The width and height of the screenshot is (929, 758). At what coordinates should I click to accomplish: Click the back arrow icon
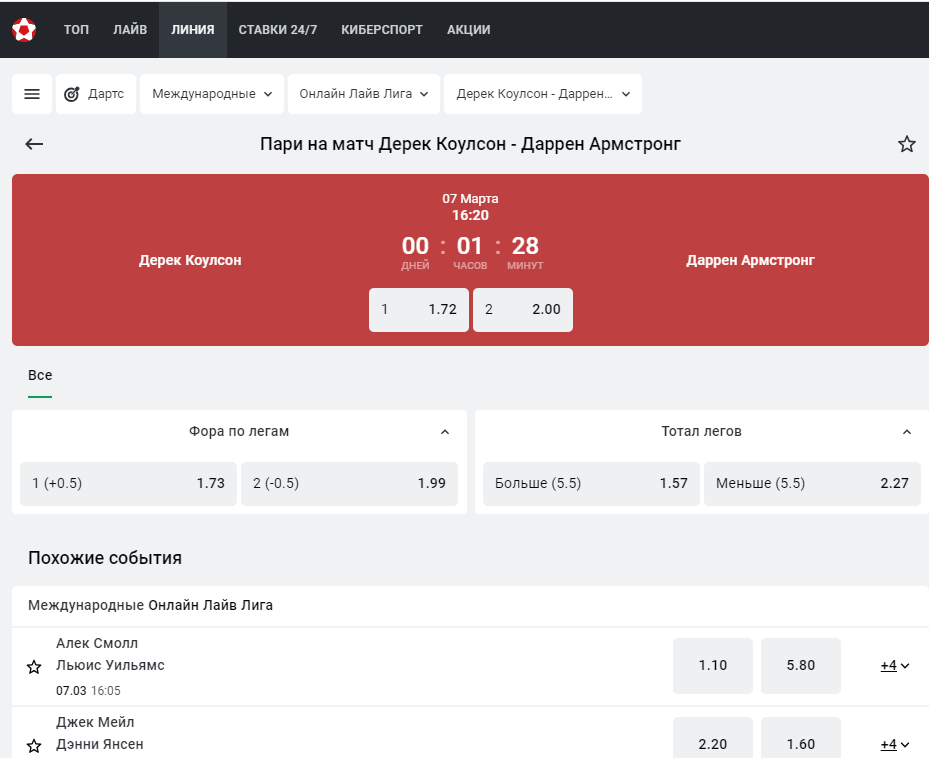[34, 143]
